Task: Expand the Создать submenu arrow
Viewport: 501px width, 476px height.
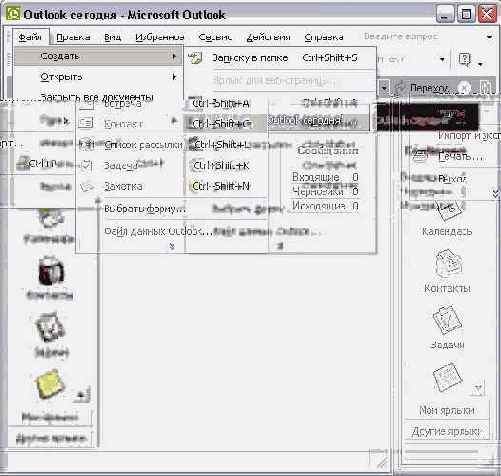Action: pos(174,56)
